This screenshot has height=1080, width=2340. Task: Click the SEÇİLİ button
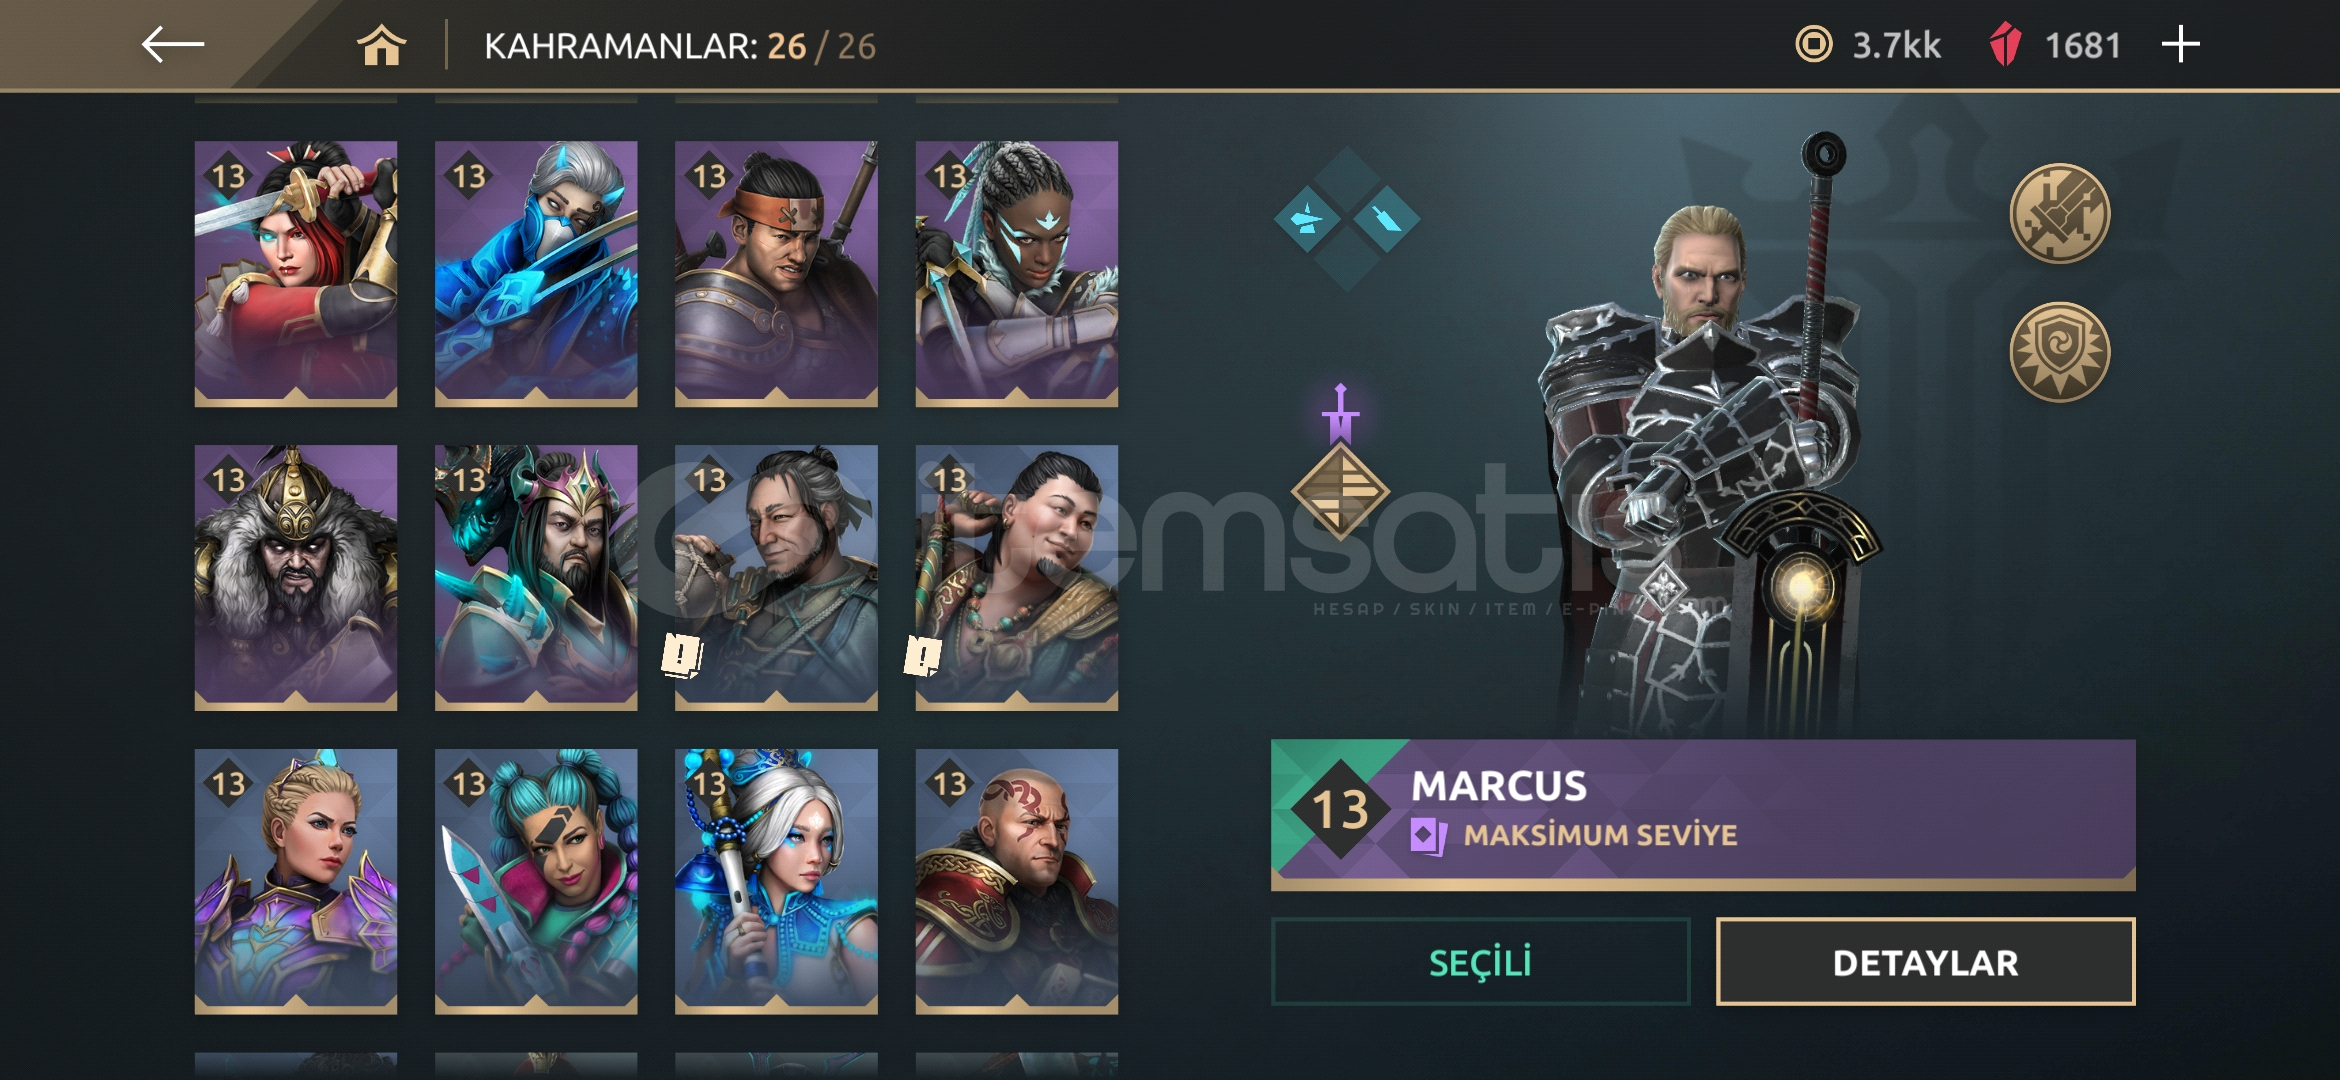click(x=1480, y=962)
